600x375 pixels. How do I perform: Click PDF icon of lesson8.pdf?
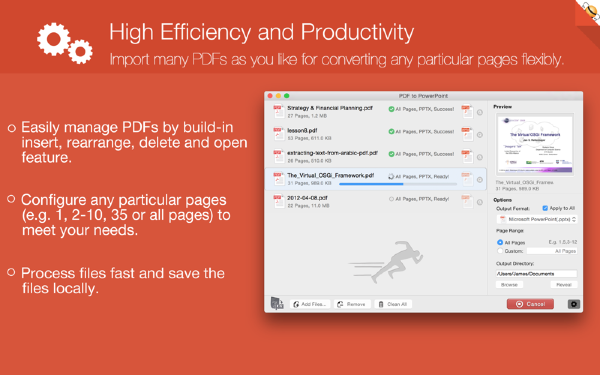point(279,134)
